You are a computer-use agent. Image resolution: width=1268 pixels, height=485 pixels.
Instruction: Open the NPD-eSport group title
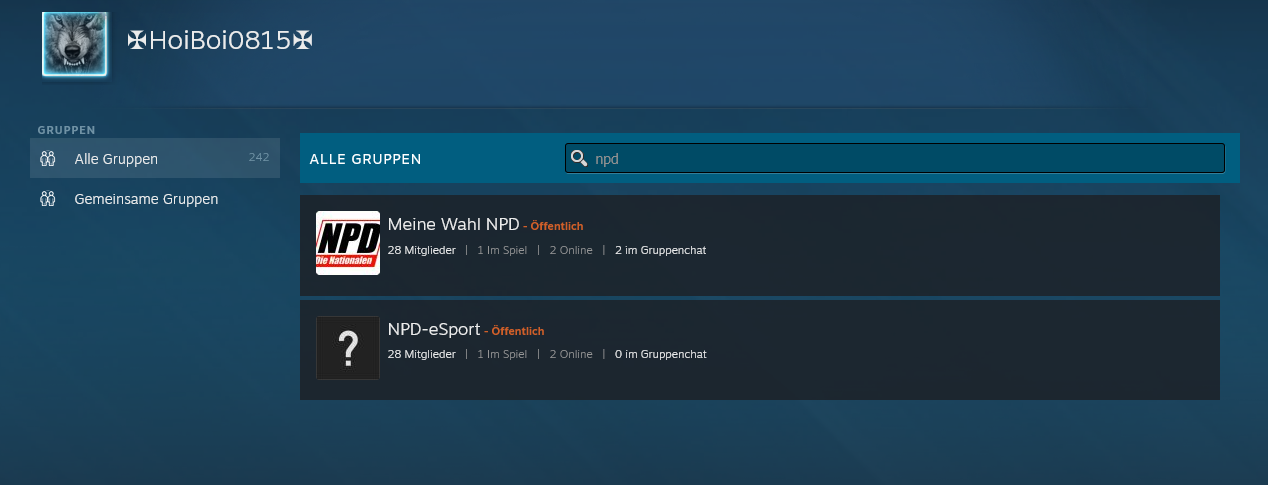click(434, 329)
